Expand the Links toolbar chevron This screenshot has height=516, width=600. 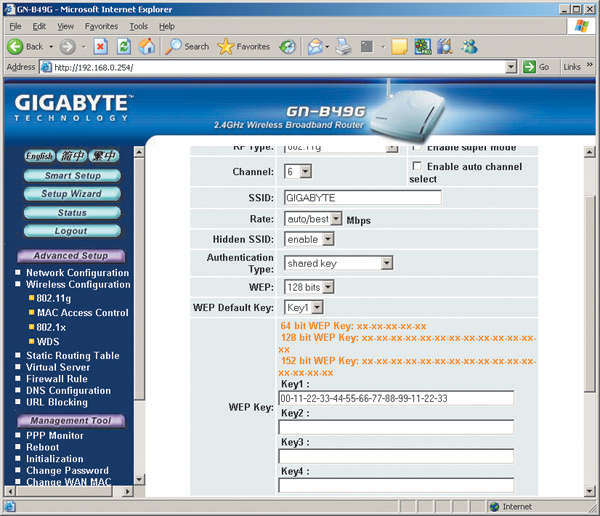click(590, 65)
